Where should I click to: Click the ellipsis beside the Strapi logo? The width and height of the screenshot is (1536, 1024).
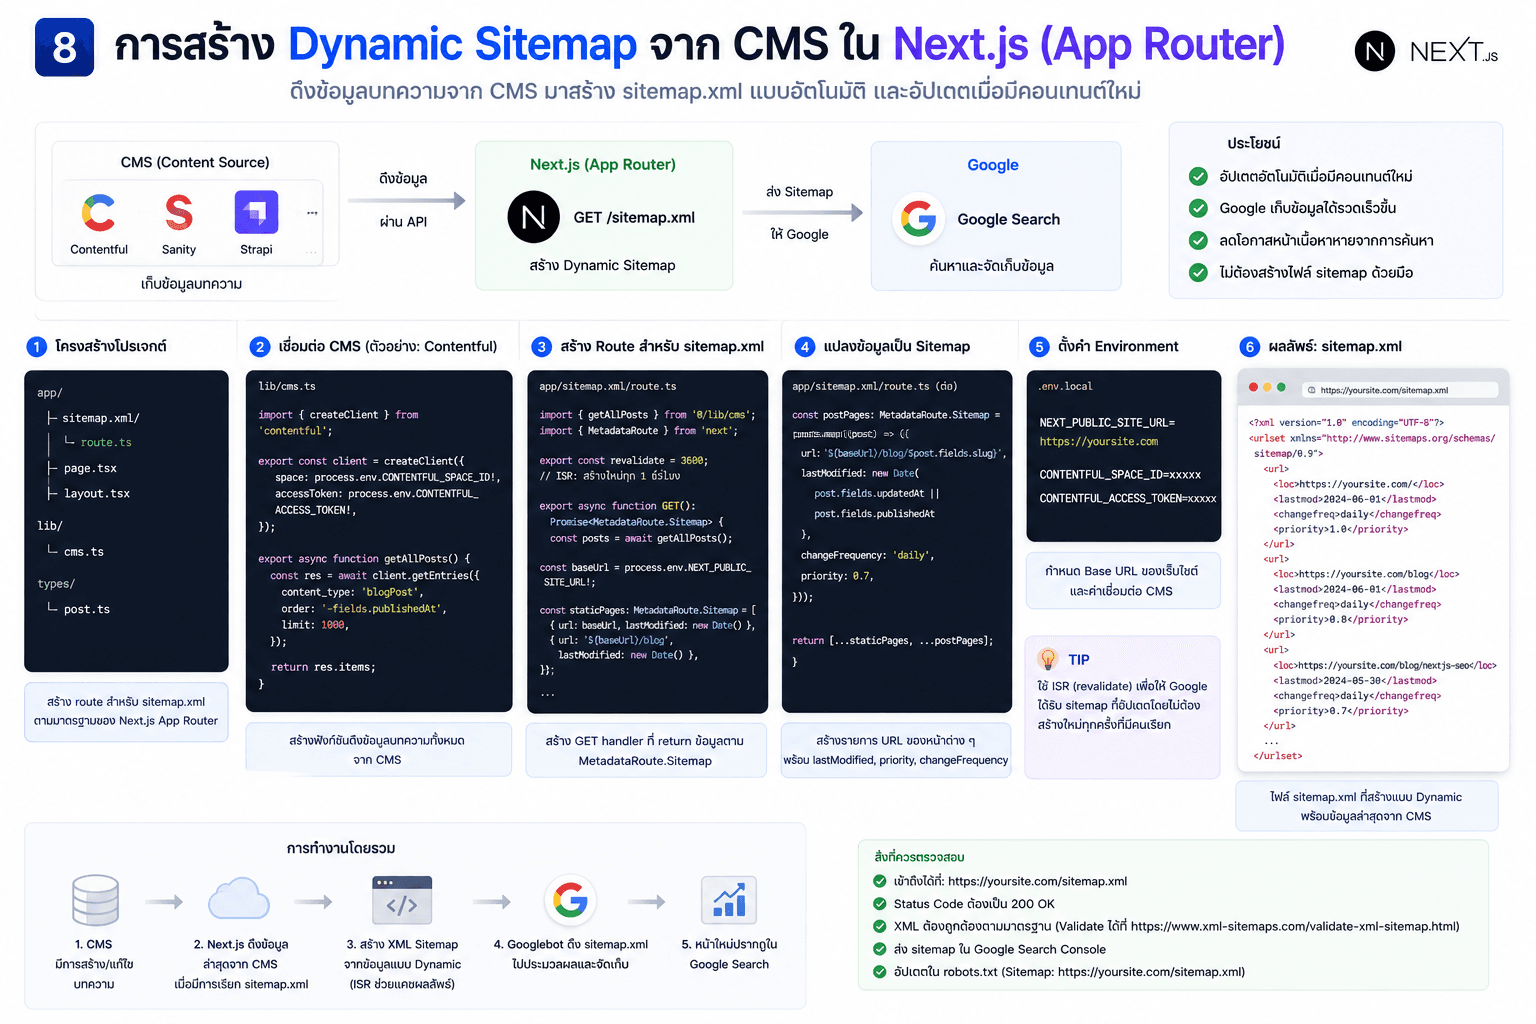(312, 213)
